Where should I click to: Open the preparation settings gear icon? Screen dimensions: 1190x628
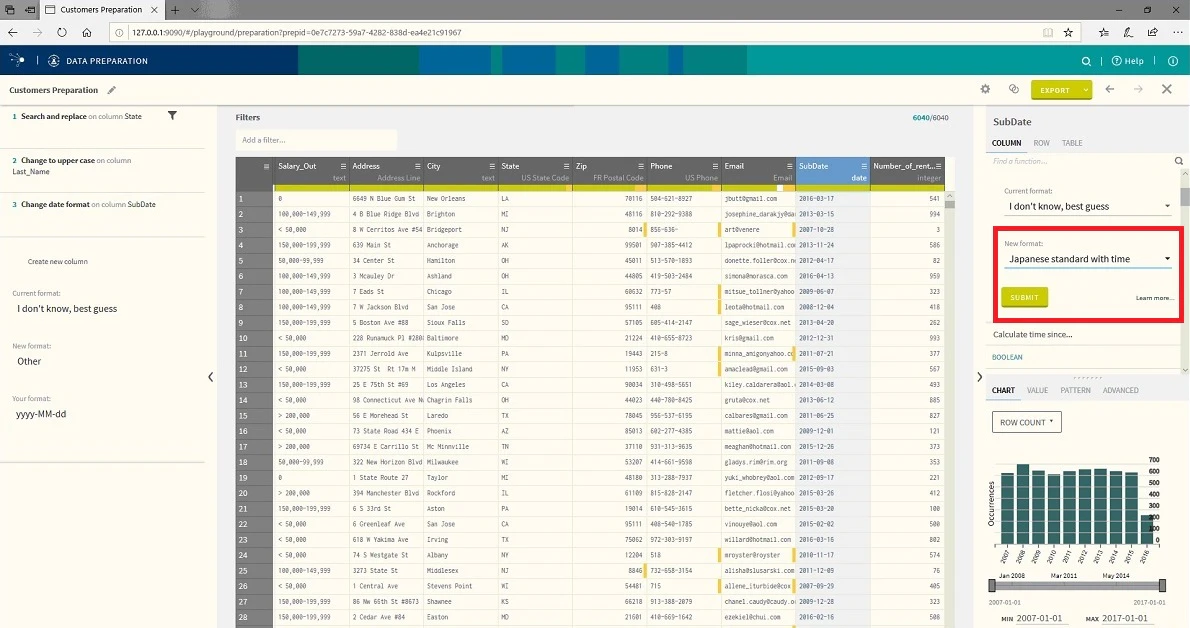tap(985, 90)
